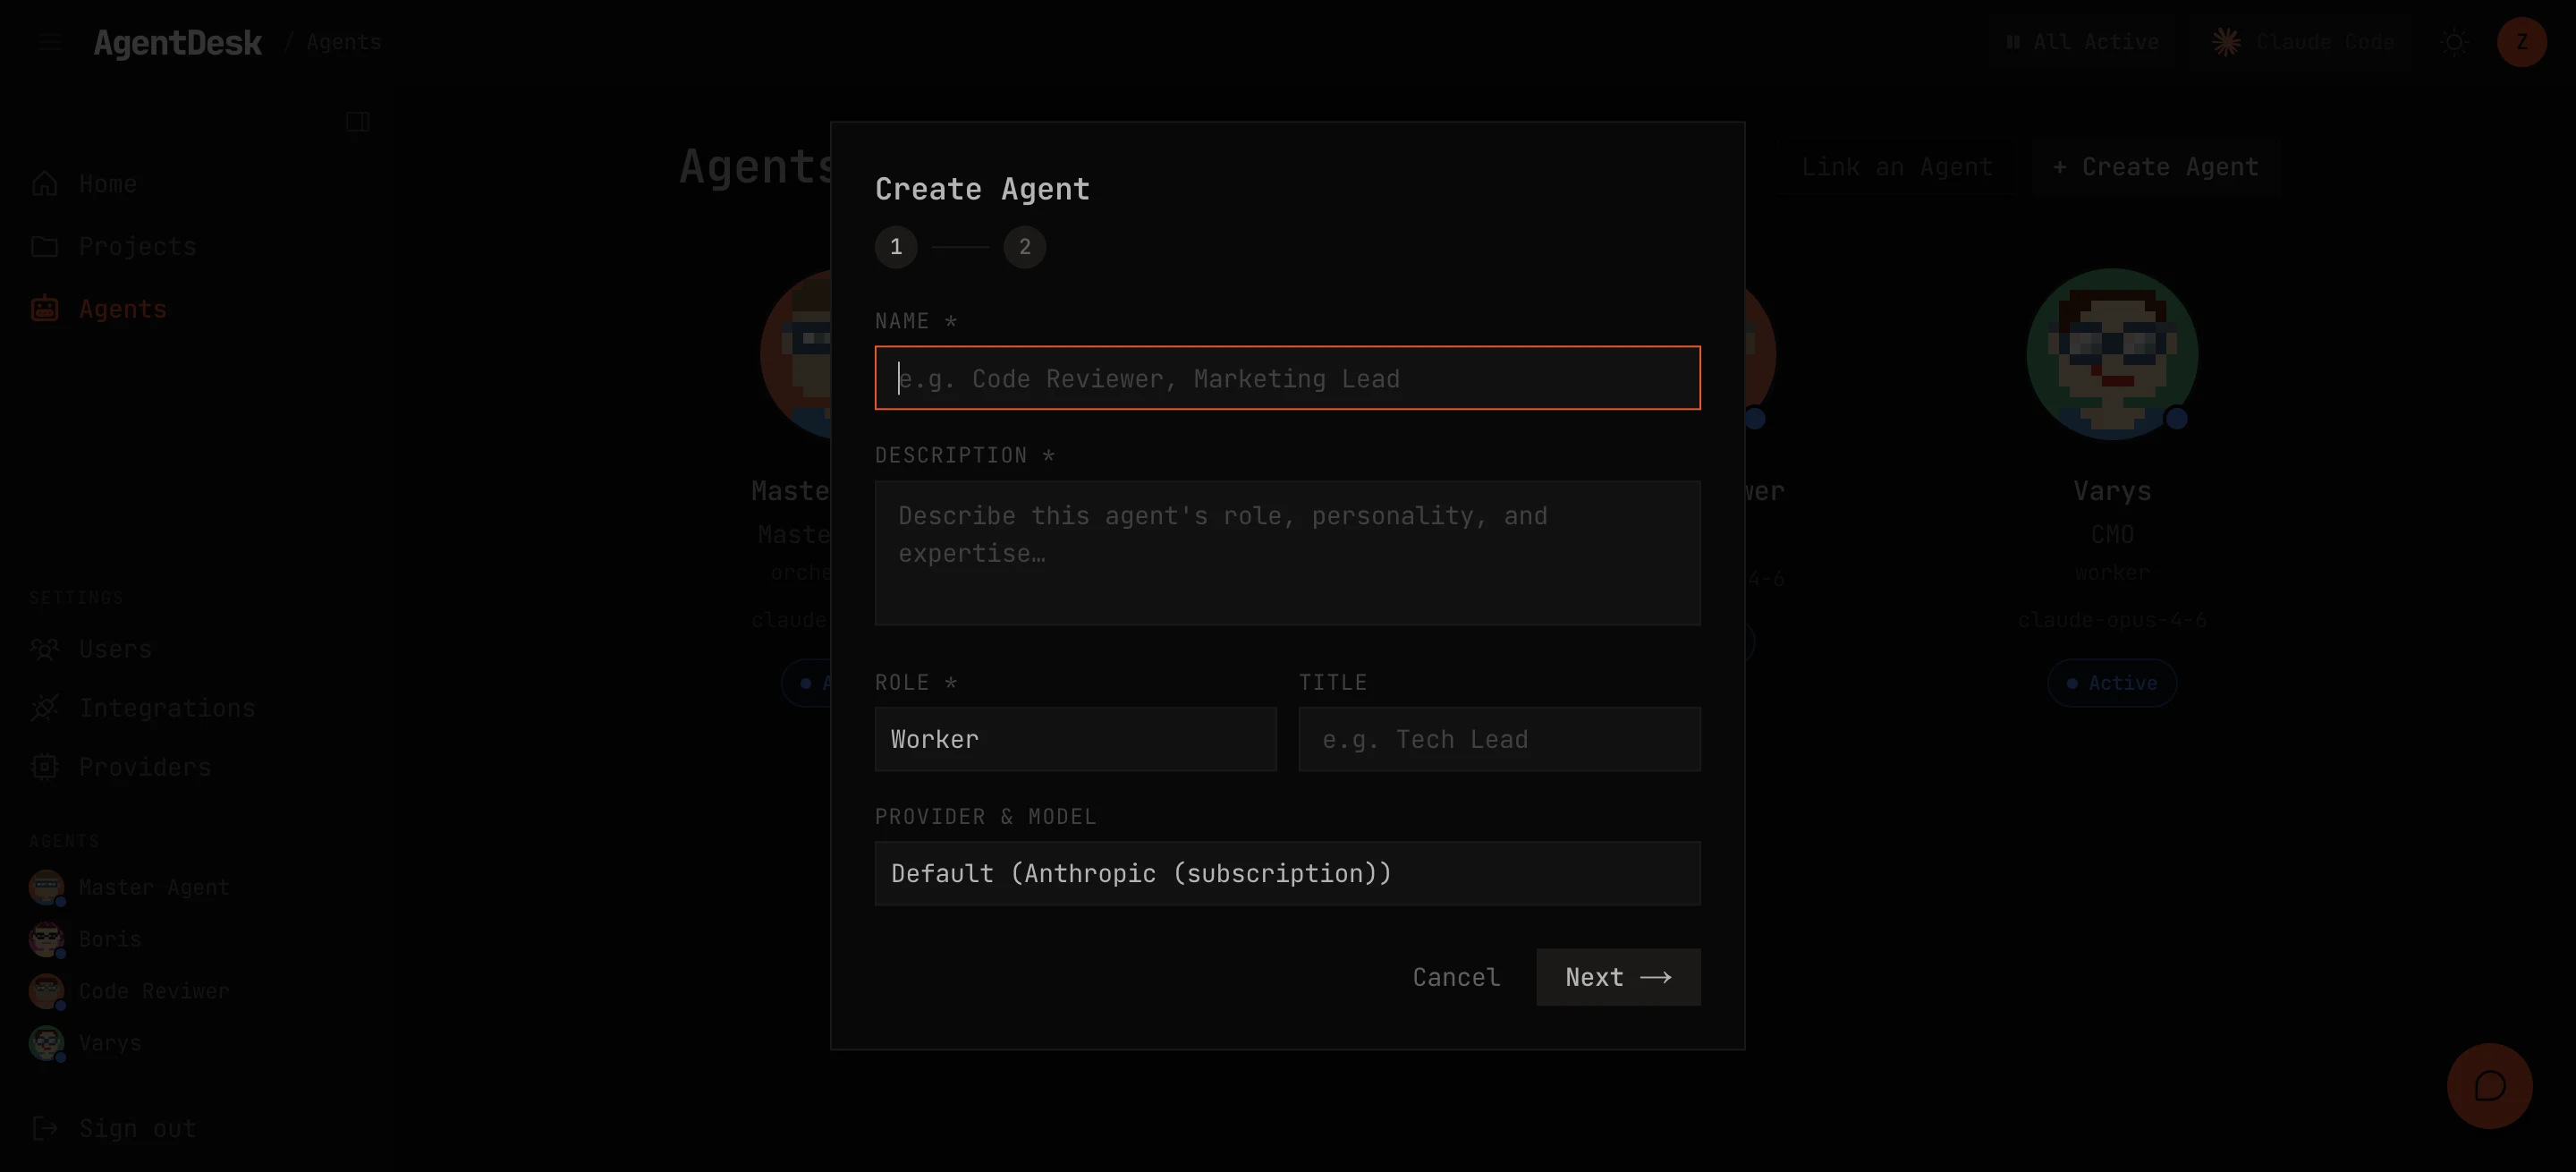Click Varys Active status badge
Screen dimensions: 2576x1172
(x=2112, y=683)
